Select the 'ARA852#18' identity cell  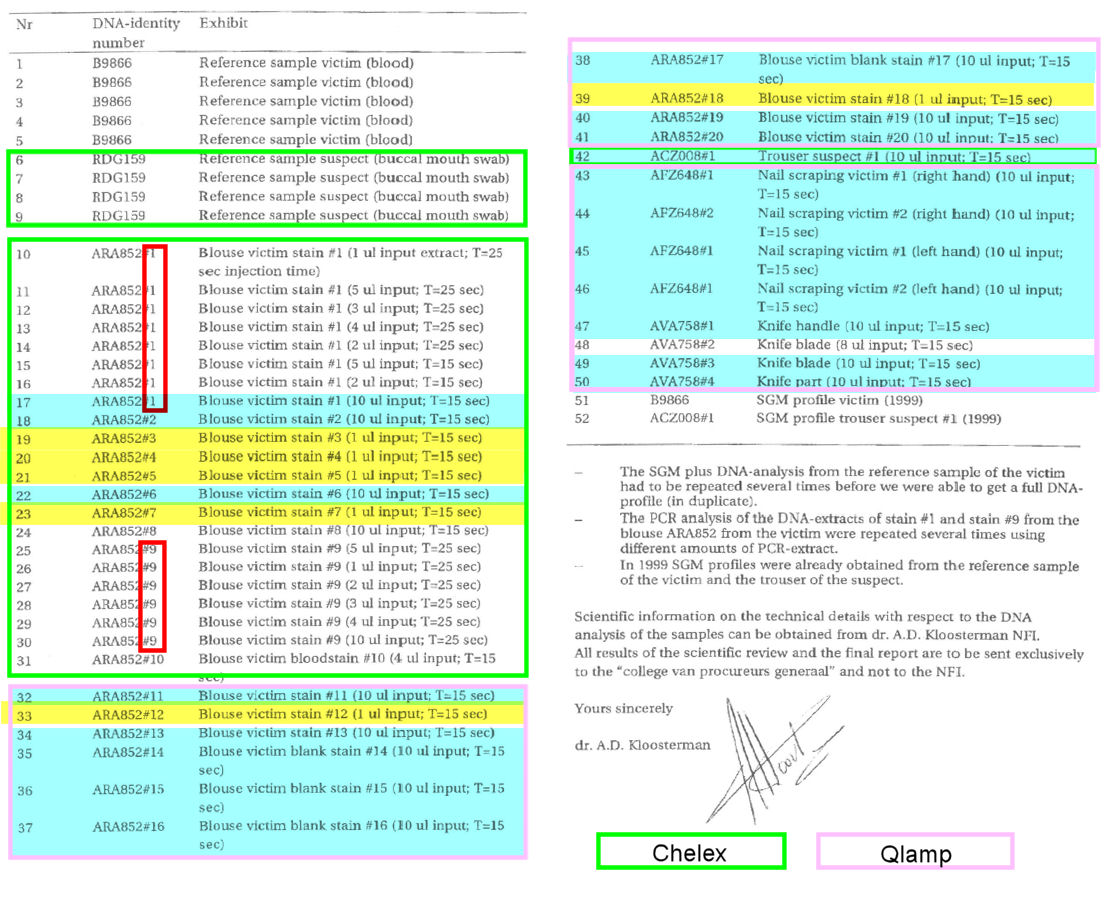tap(687, 98)
